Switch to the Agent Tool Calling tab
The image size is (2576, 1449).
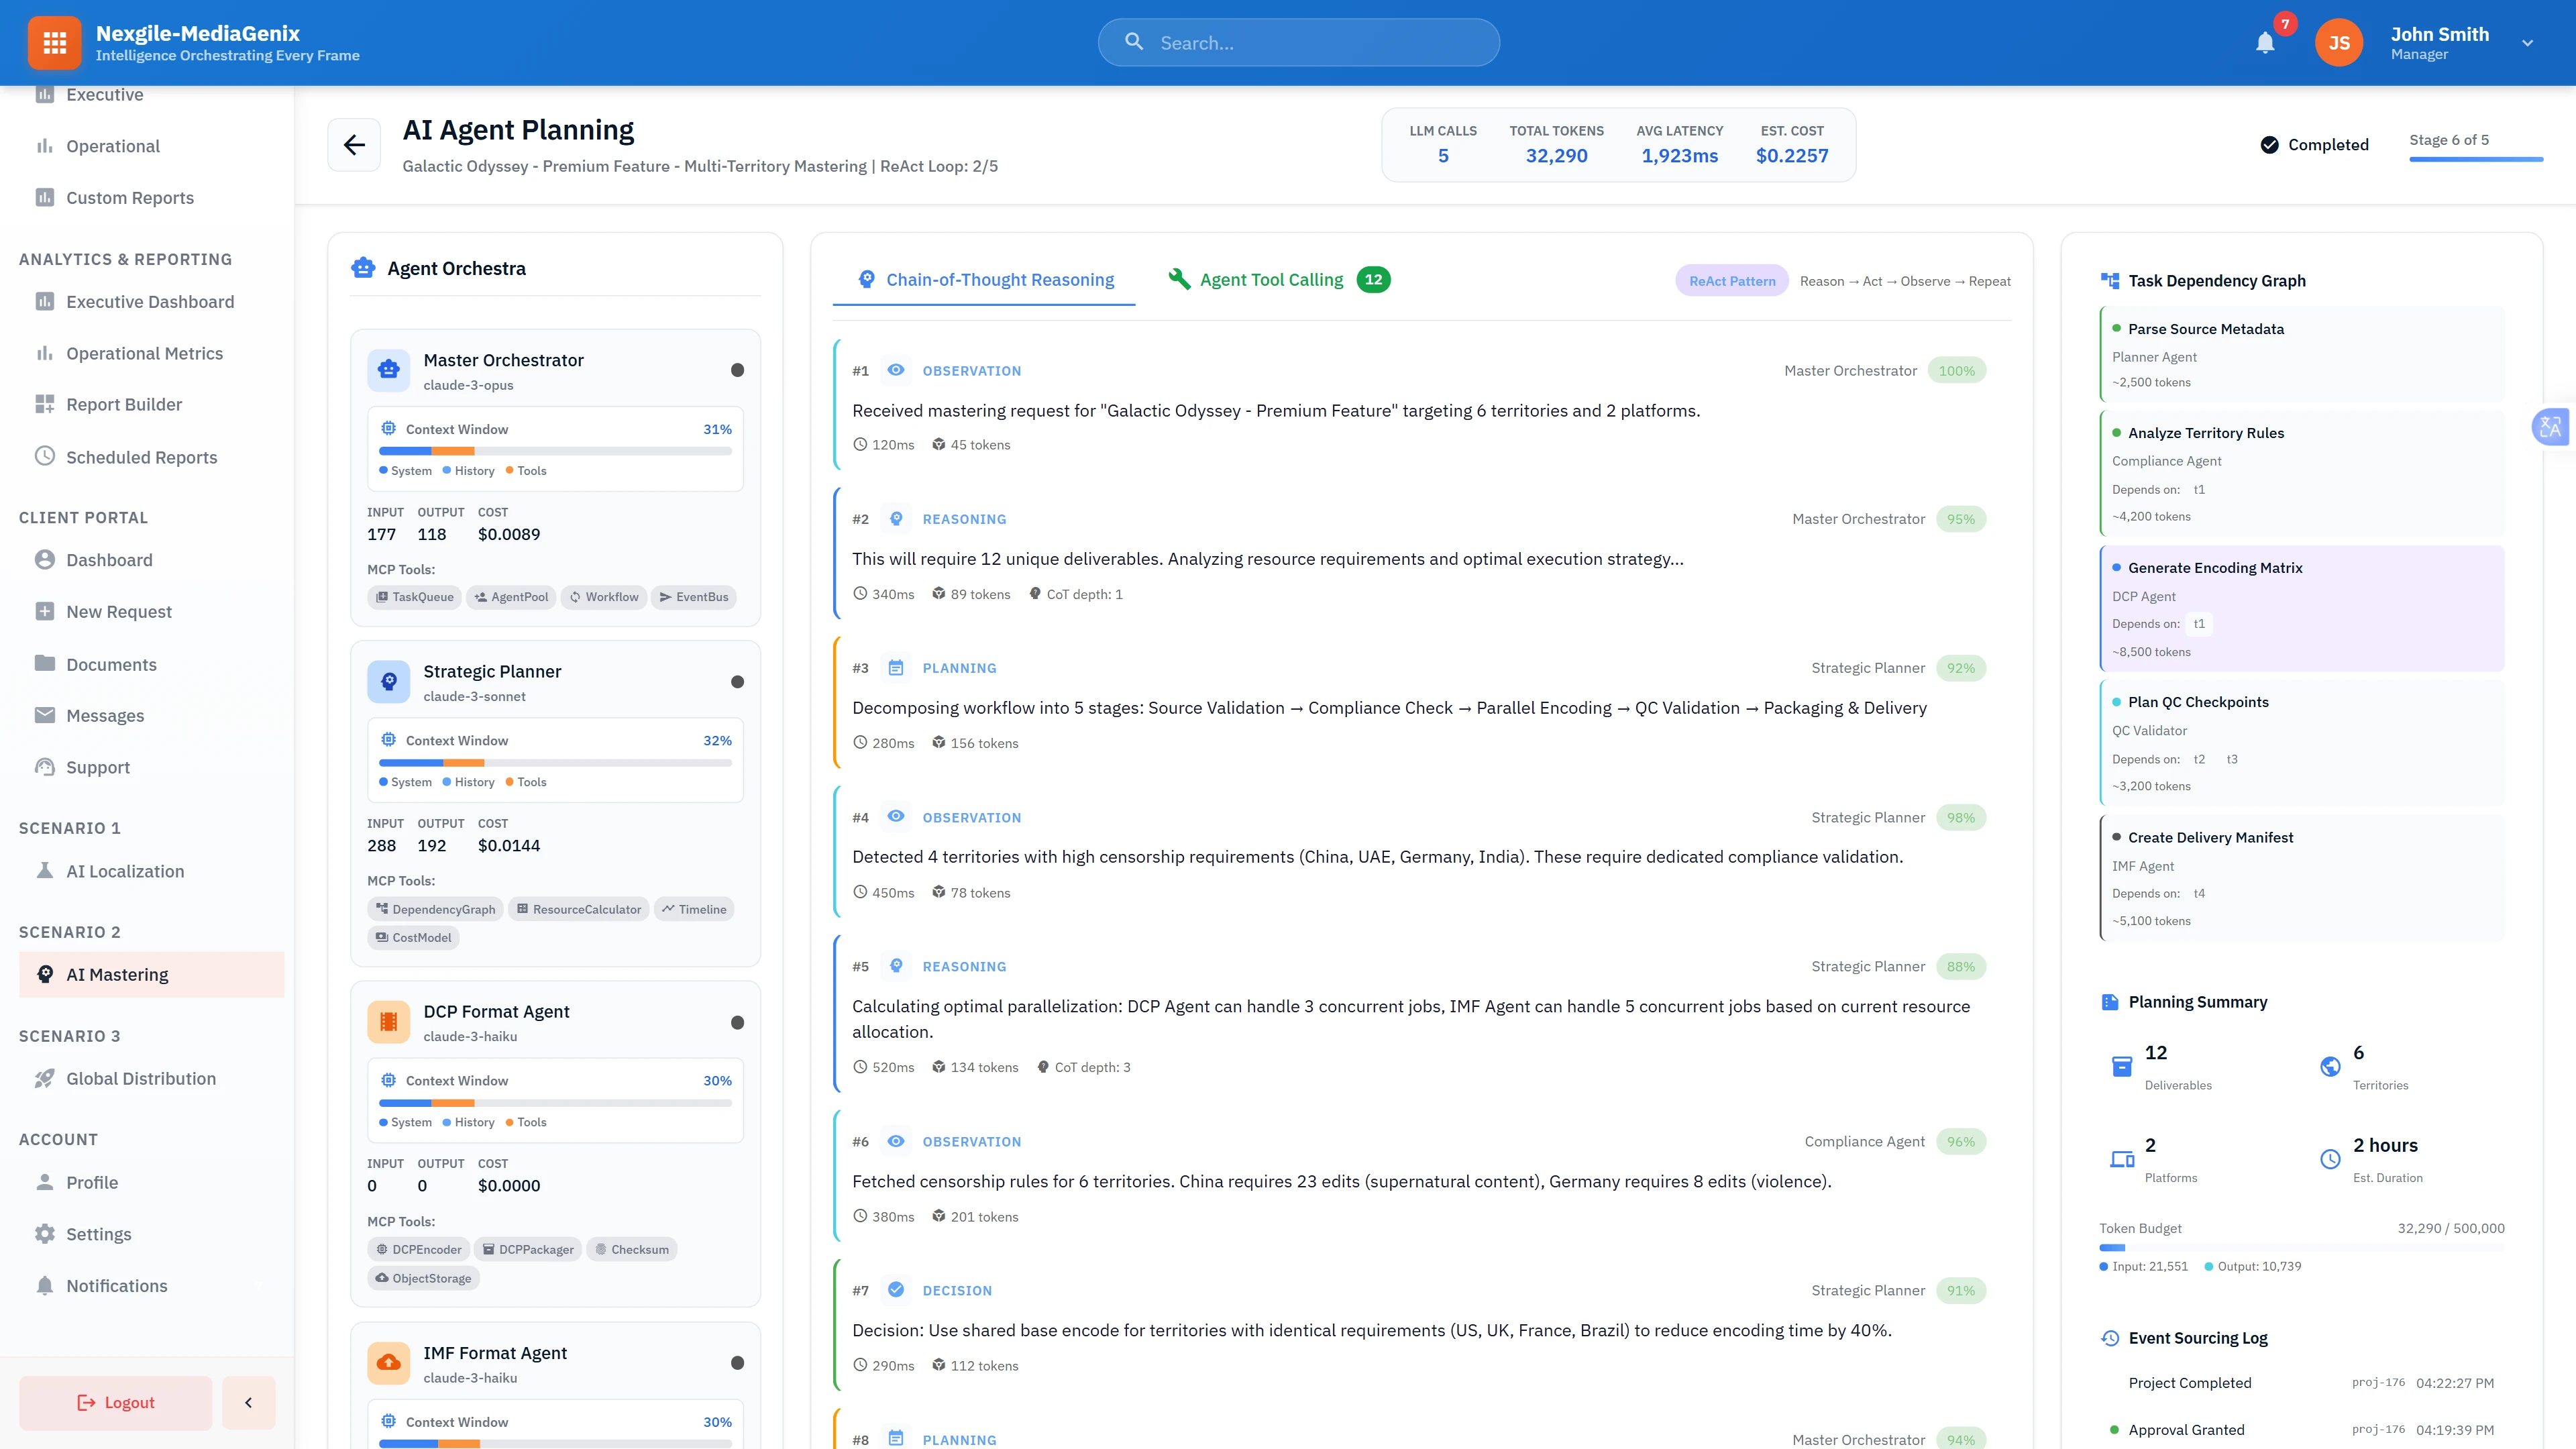tap(1271, 279)
